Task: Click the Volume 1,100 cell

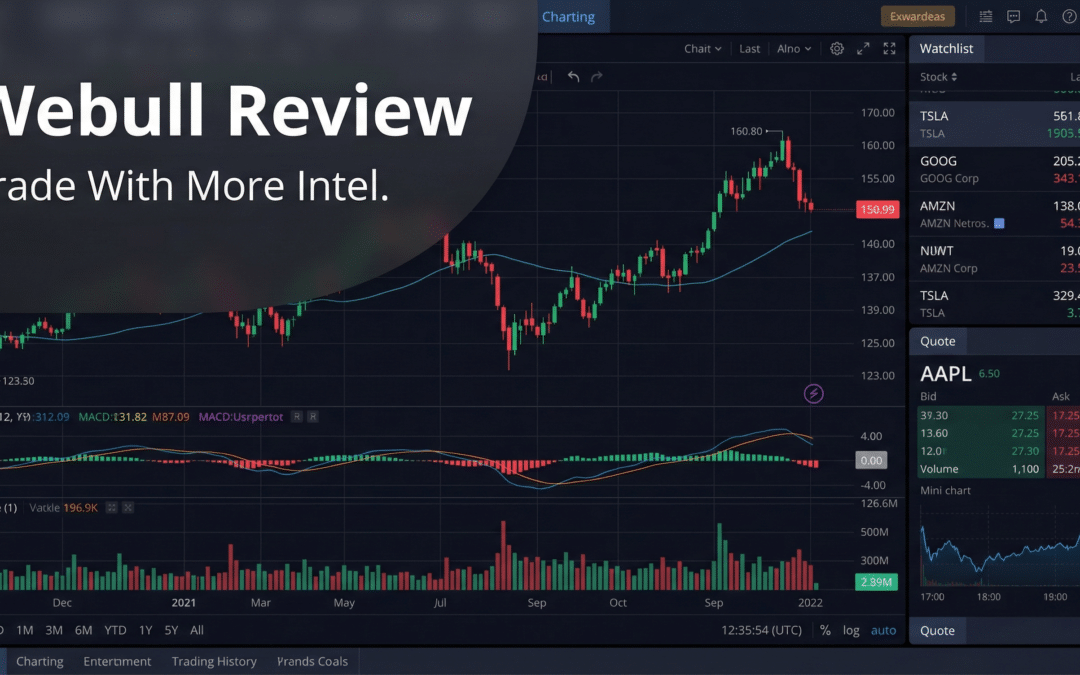Action: click(x=981, y=469)
